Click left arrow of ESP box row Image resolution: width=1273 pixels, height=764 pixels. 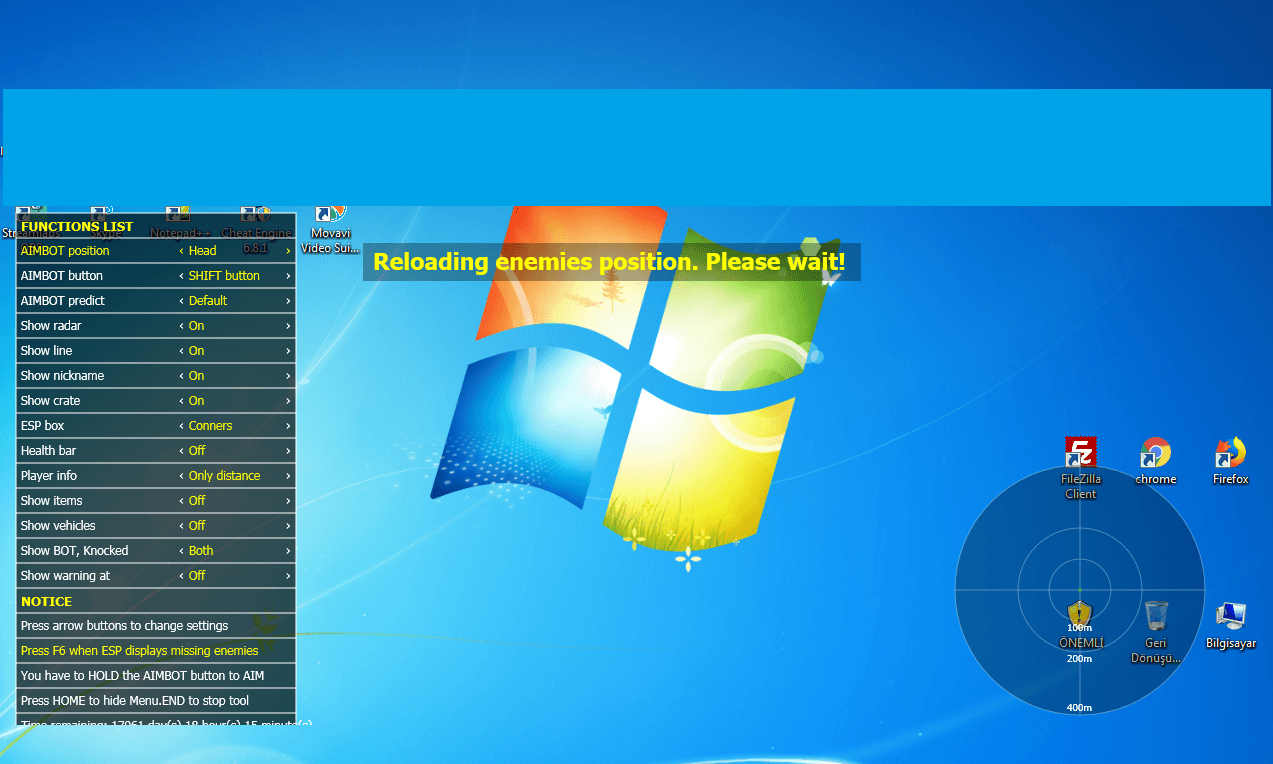coord(181,426)
